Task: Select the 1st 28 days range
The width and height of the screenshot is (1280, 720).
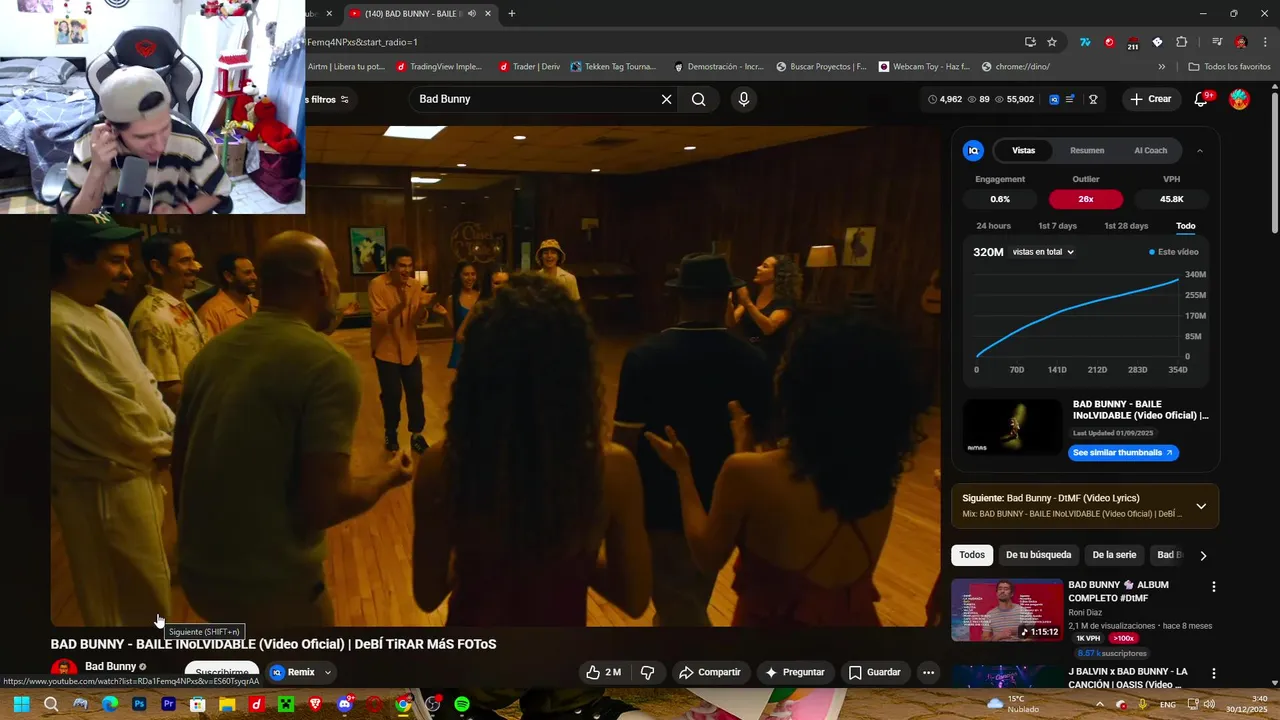Action: (x=1126, y=226)
